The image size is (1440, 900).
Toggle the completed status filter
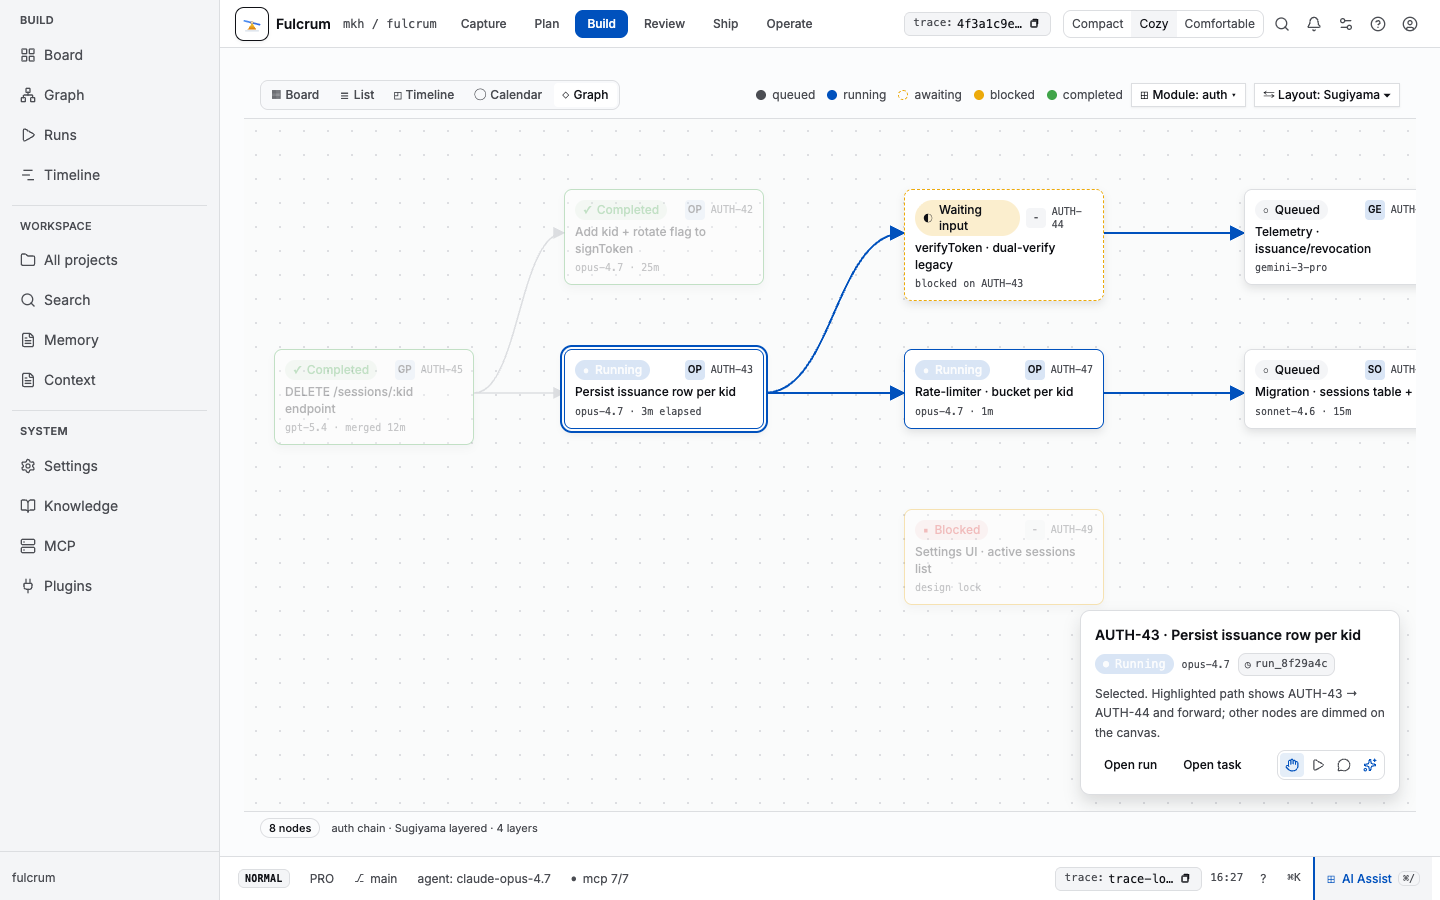pos(1084,95)
